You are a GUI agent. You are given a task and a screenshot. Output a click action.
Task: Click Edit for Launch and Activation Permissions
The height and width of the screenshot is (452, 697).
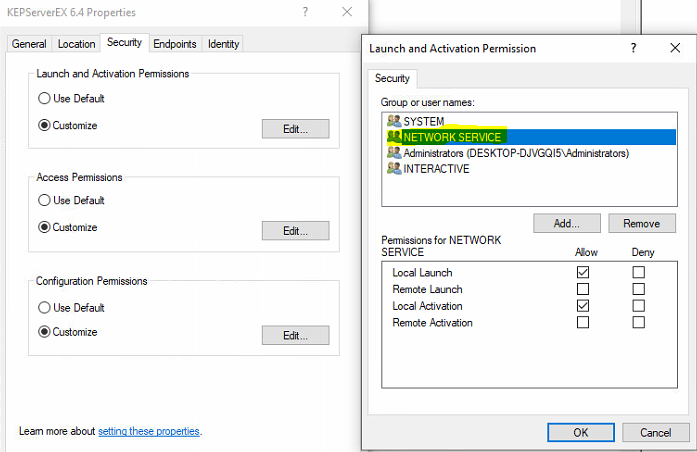coord(296,129)
